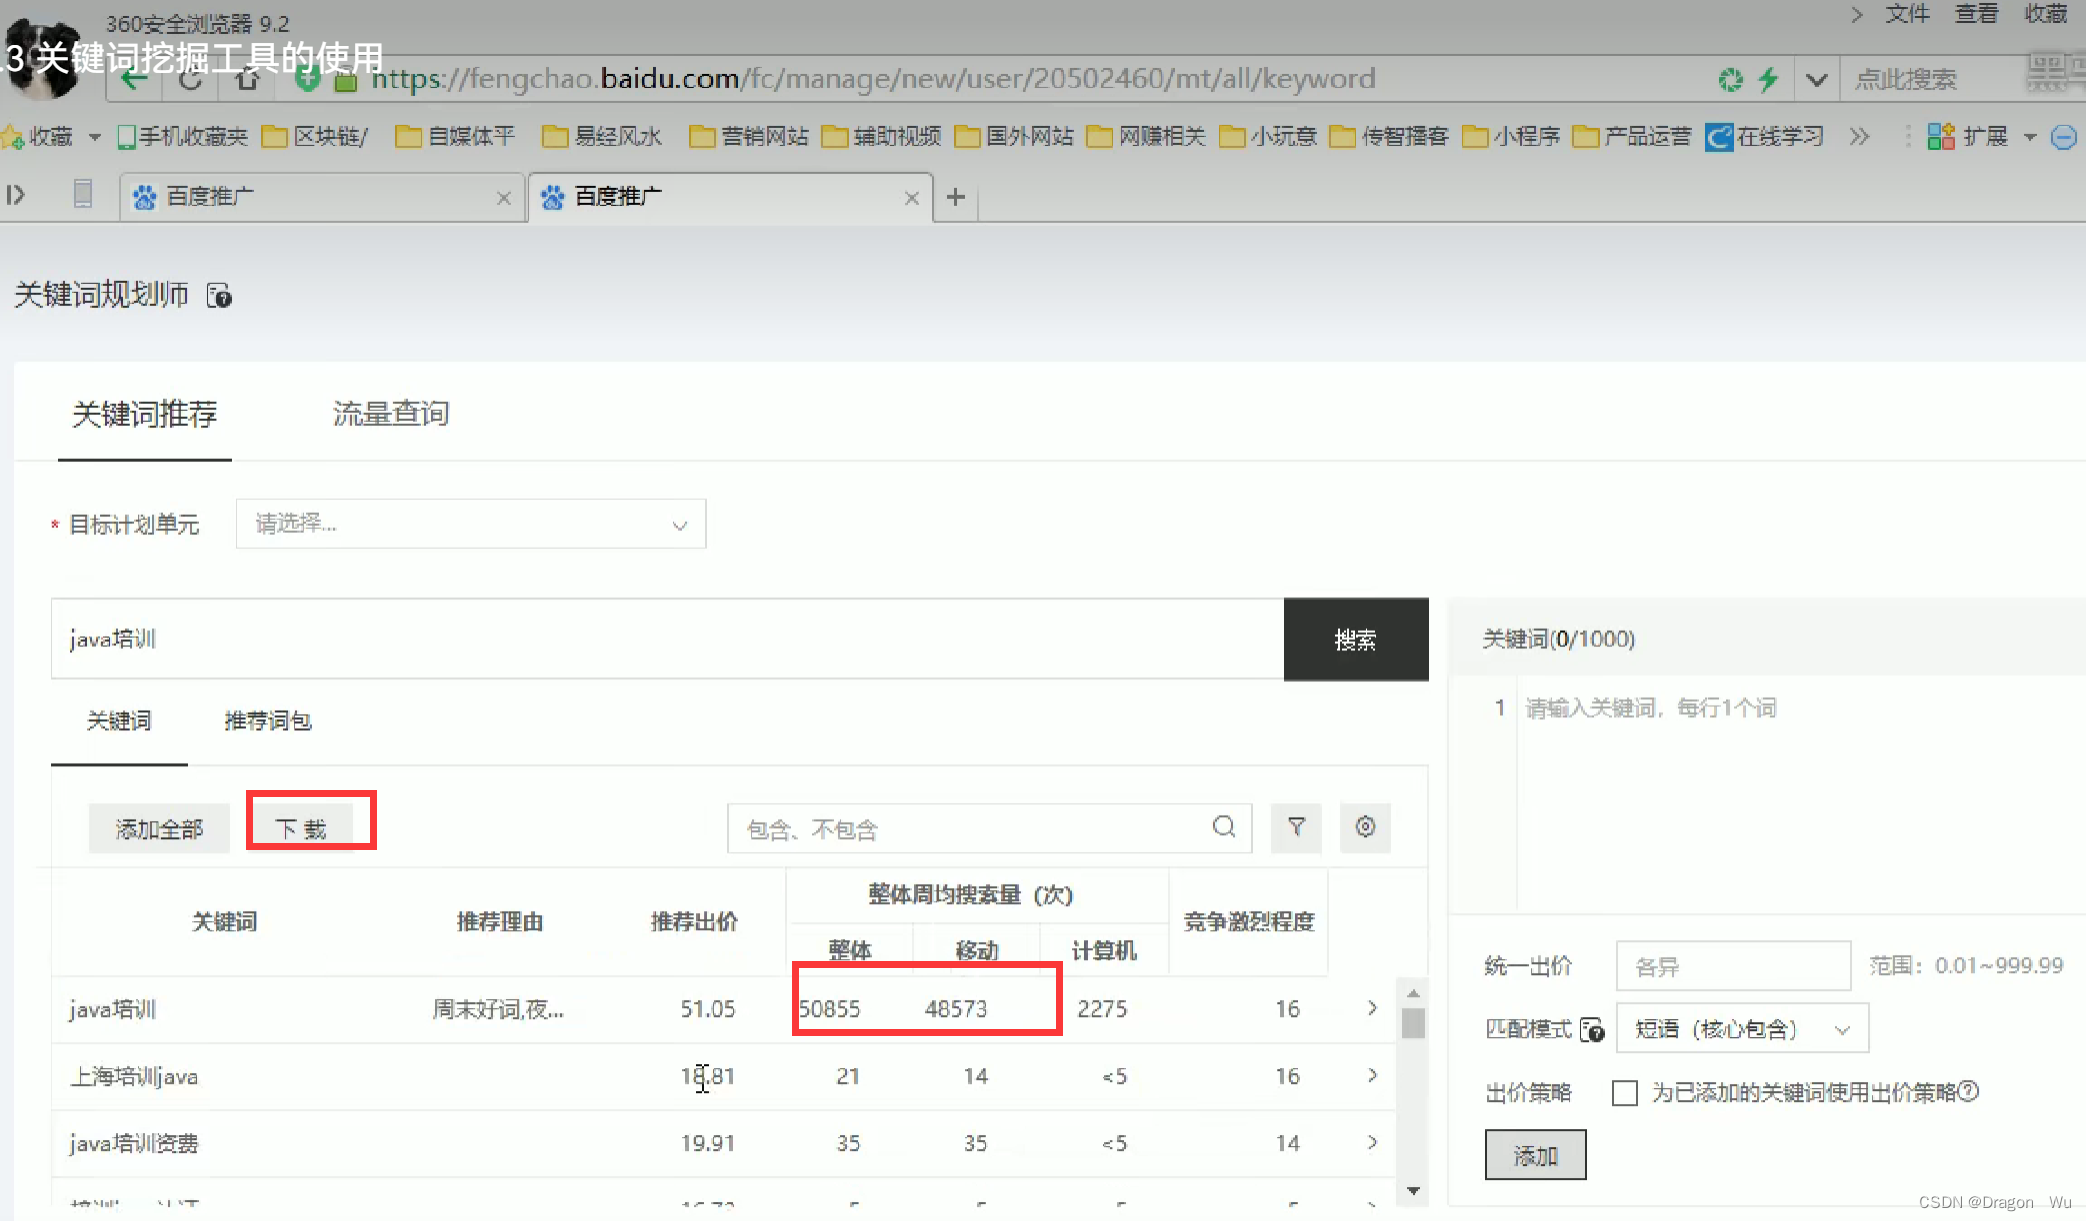
Task: Click the table scrollbar up arrow
Action: tap(1413, 993)
